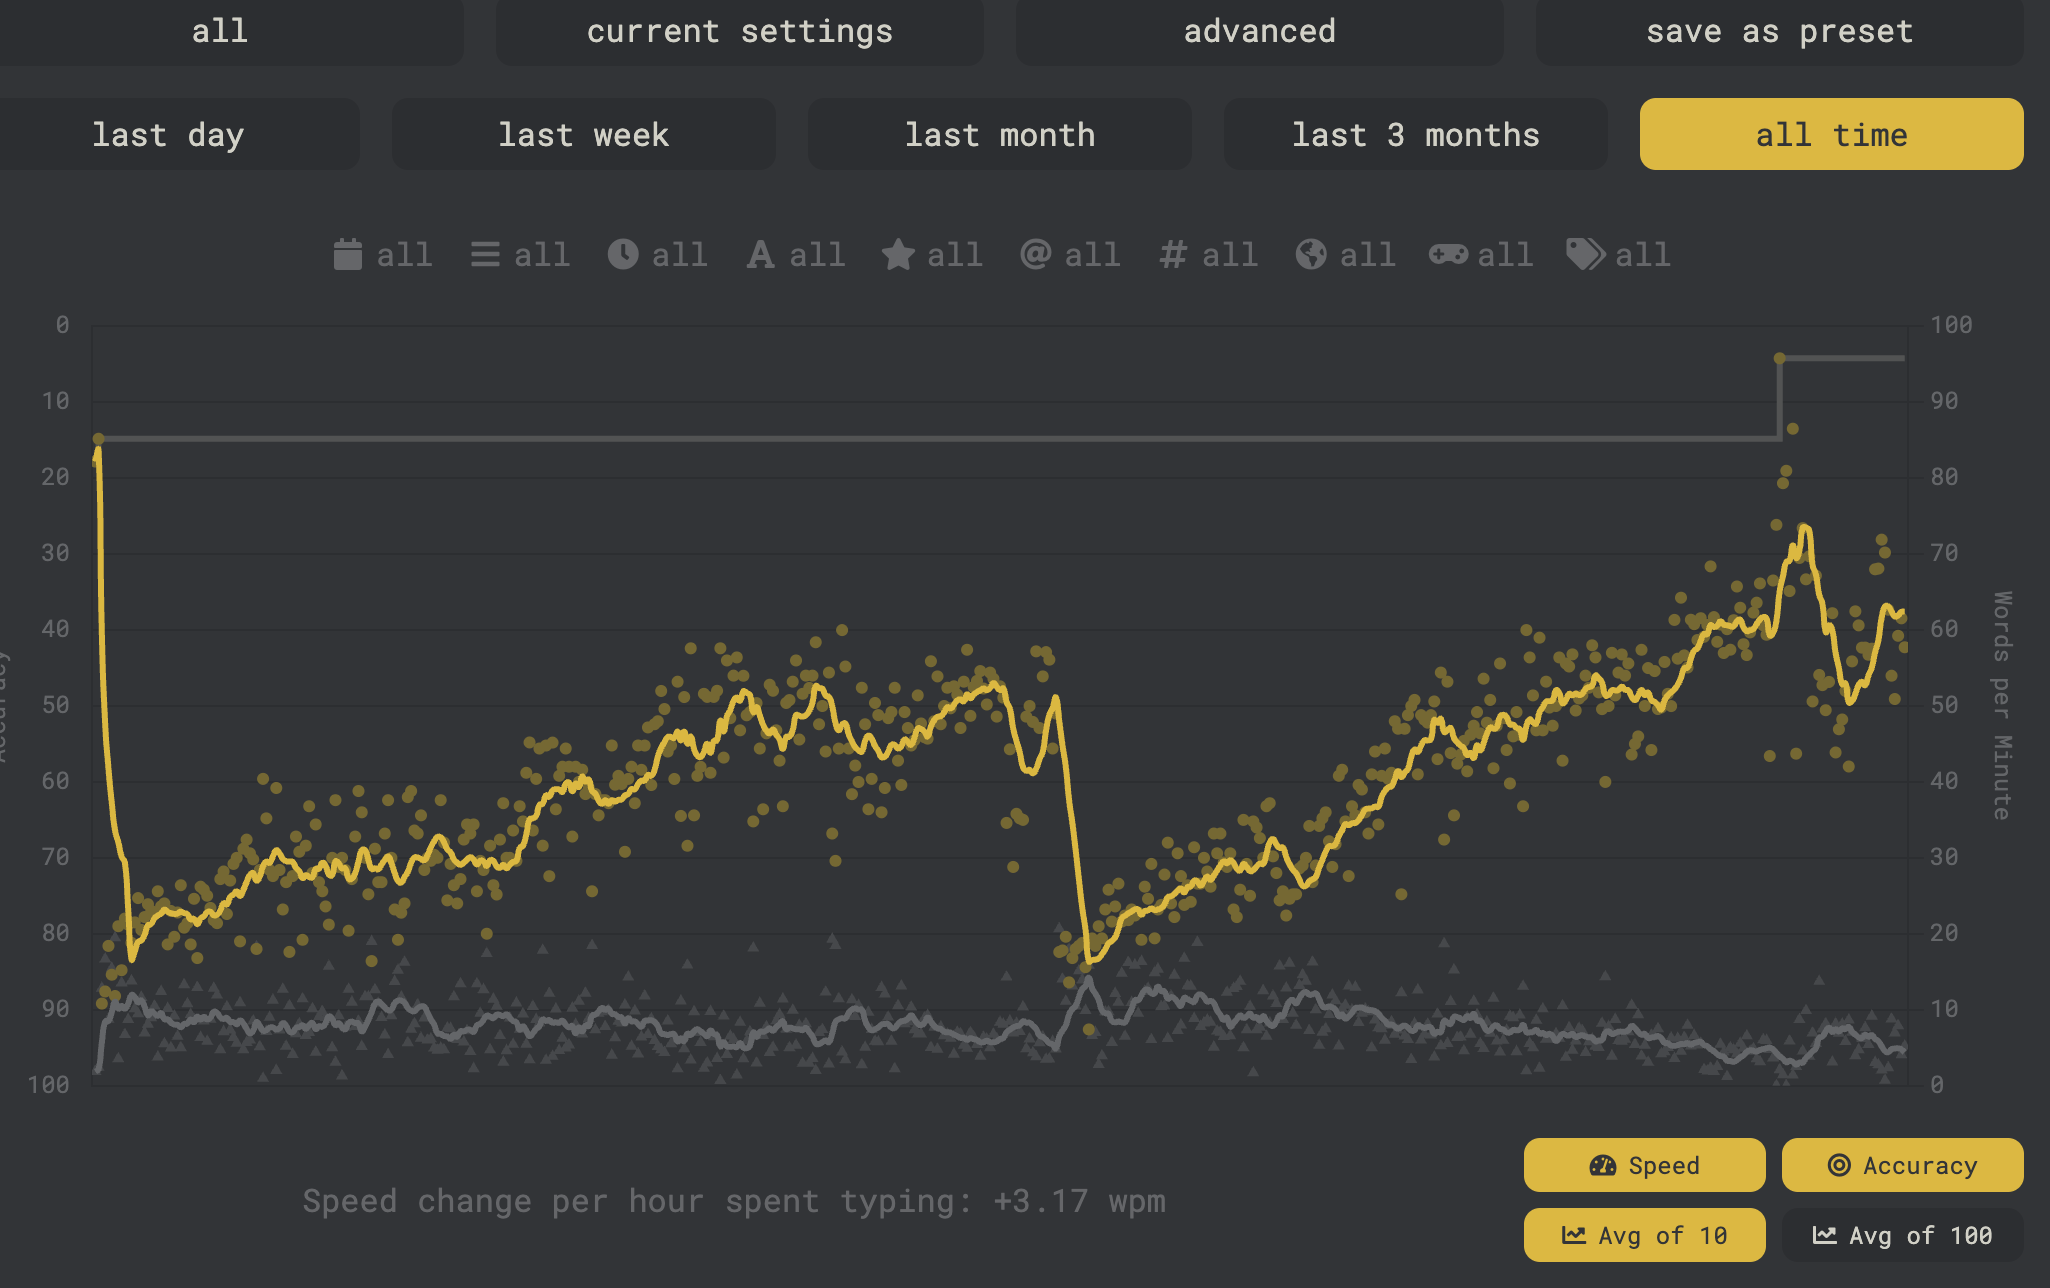Toggle the Accuracy line display
Image resolution: width=2050 pixels, height=1288 pixels.
[1901, 1165]
